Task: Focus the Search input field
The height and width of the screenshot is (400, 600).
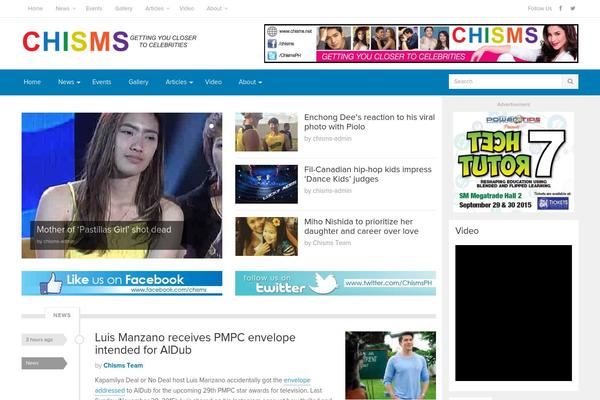Action: coord(505,82)
